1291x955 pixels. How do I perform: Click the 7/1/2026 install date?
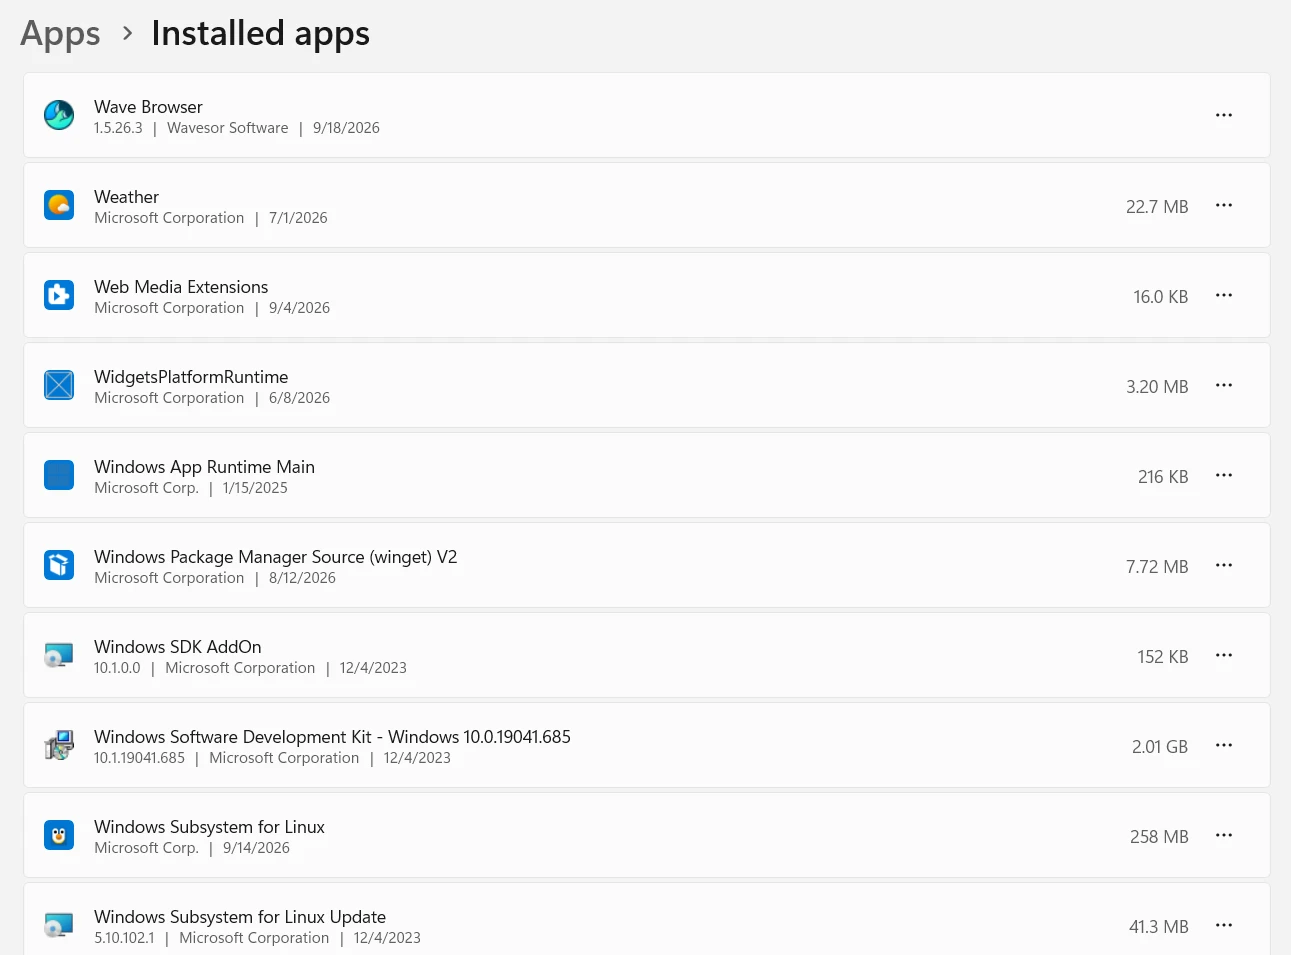(298, 218)
